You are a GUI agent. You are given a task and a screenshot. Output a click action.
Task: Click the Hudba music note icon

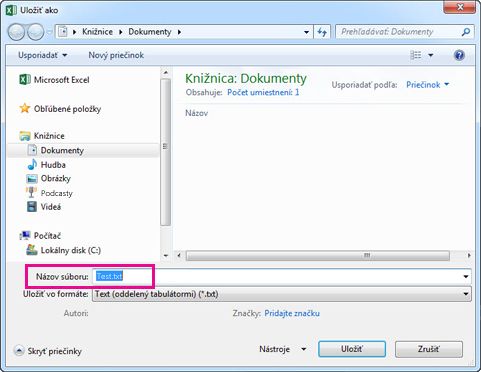coord(32,164)
